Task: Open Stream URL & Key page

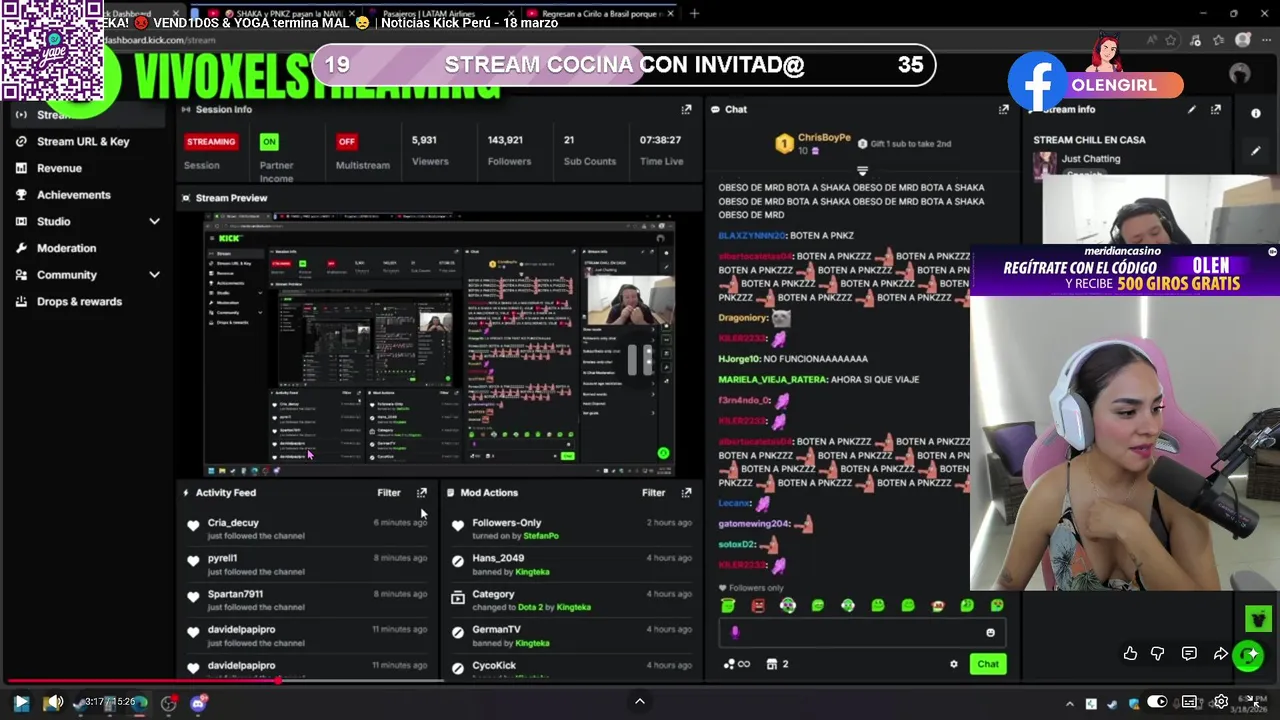Action: pyautogui.click(x=84, y=141)
